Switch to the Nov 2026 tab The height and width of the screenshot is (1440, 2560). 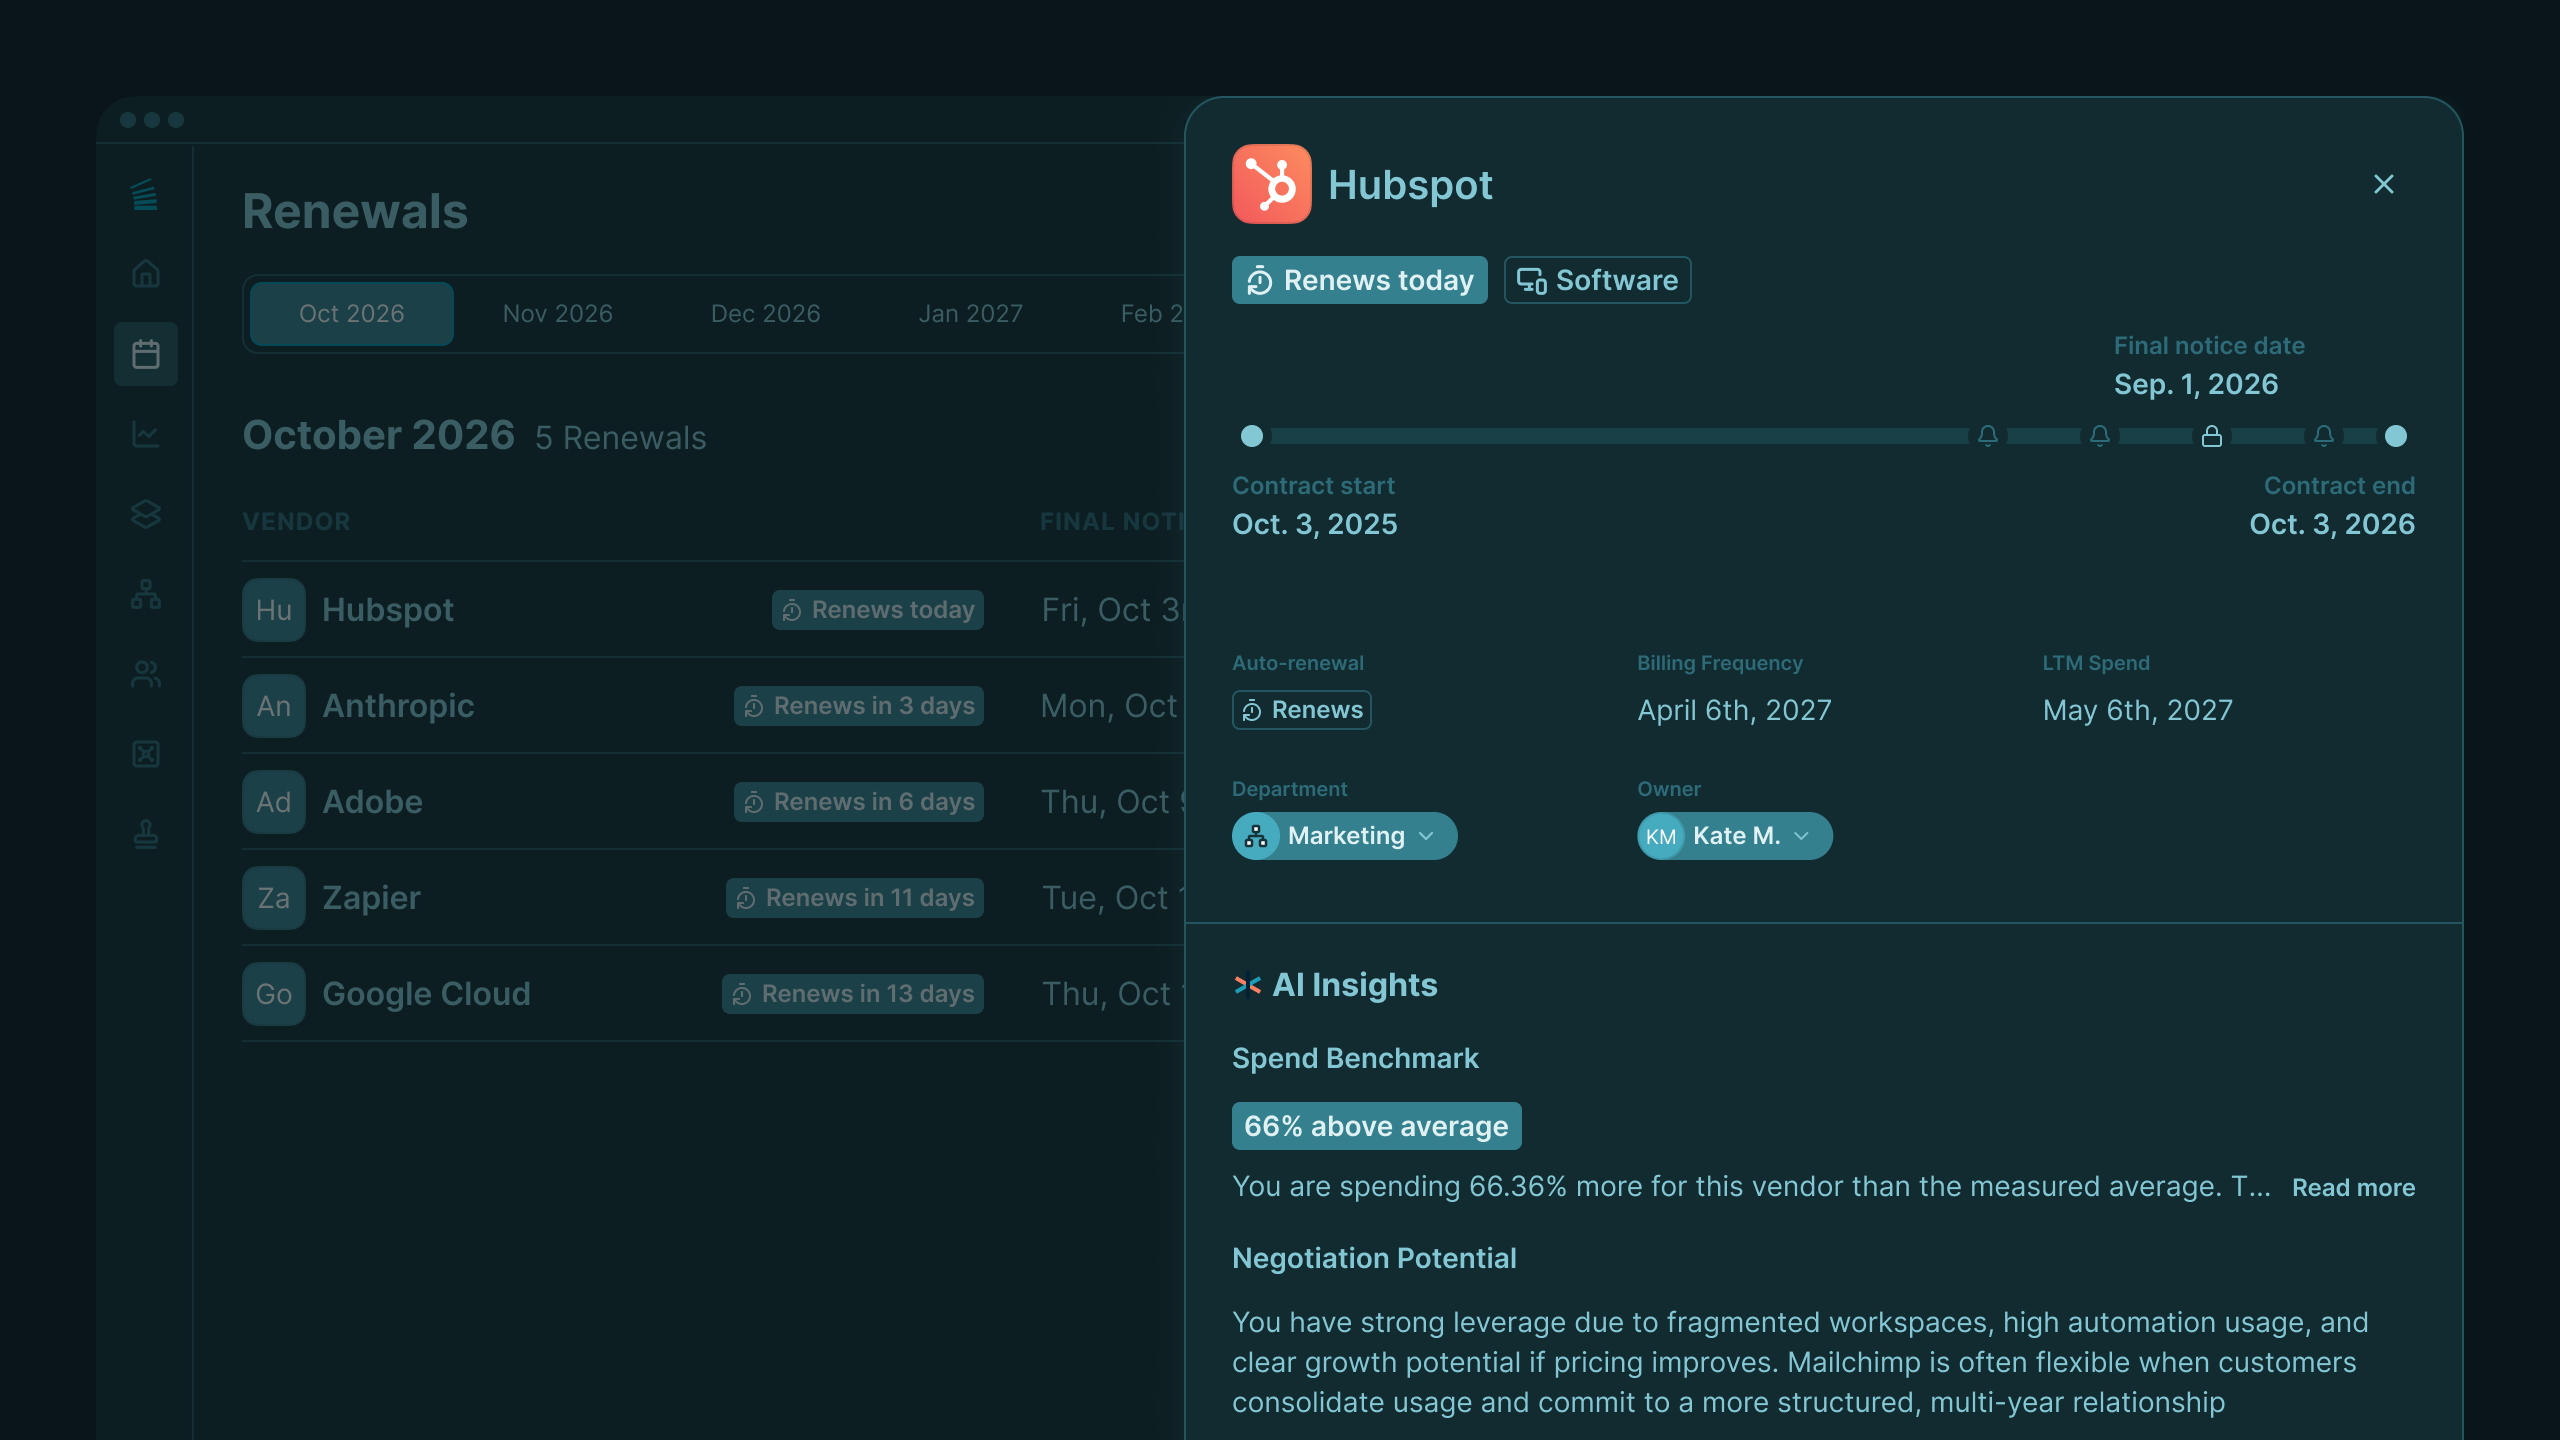pyautogui.click(x=557, y=314)
